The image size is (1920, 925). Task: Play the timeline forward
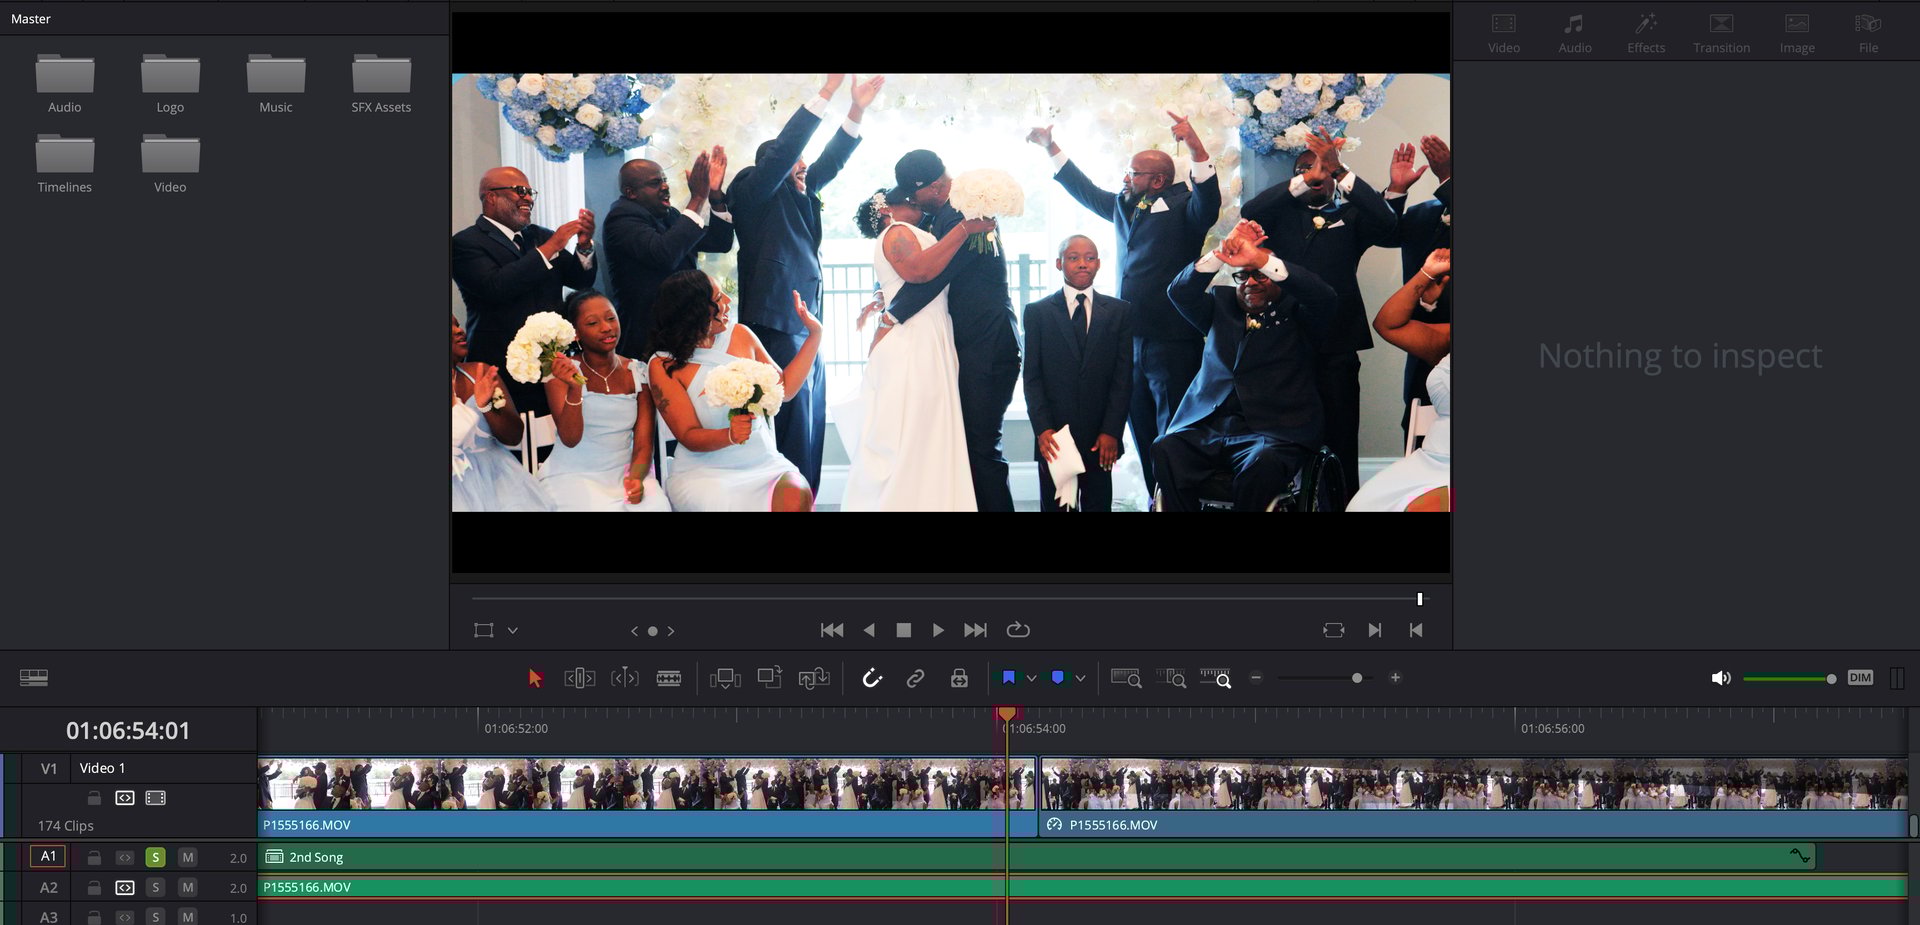click(x=938, y=630)
